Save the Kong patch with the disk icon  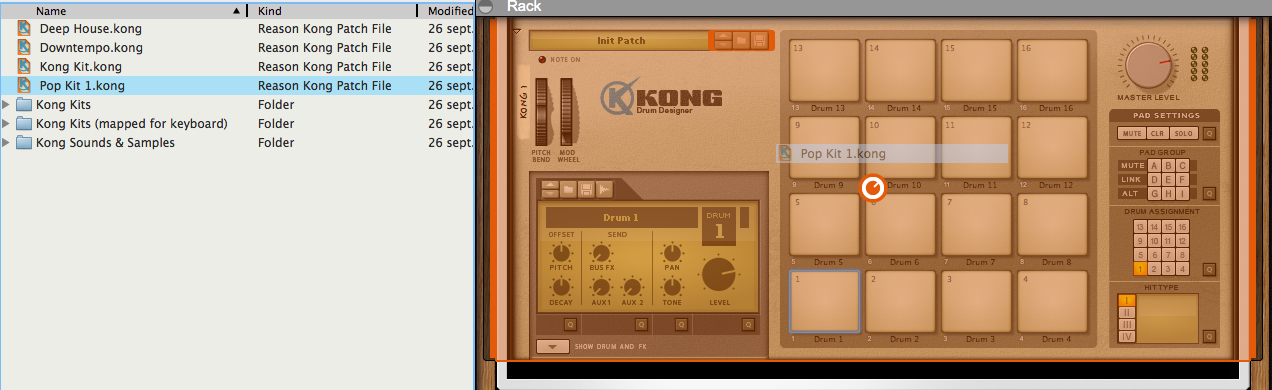pyautogui.click(x=760, y=41)
